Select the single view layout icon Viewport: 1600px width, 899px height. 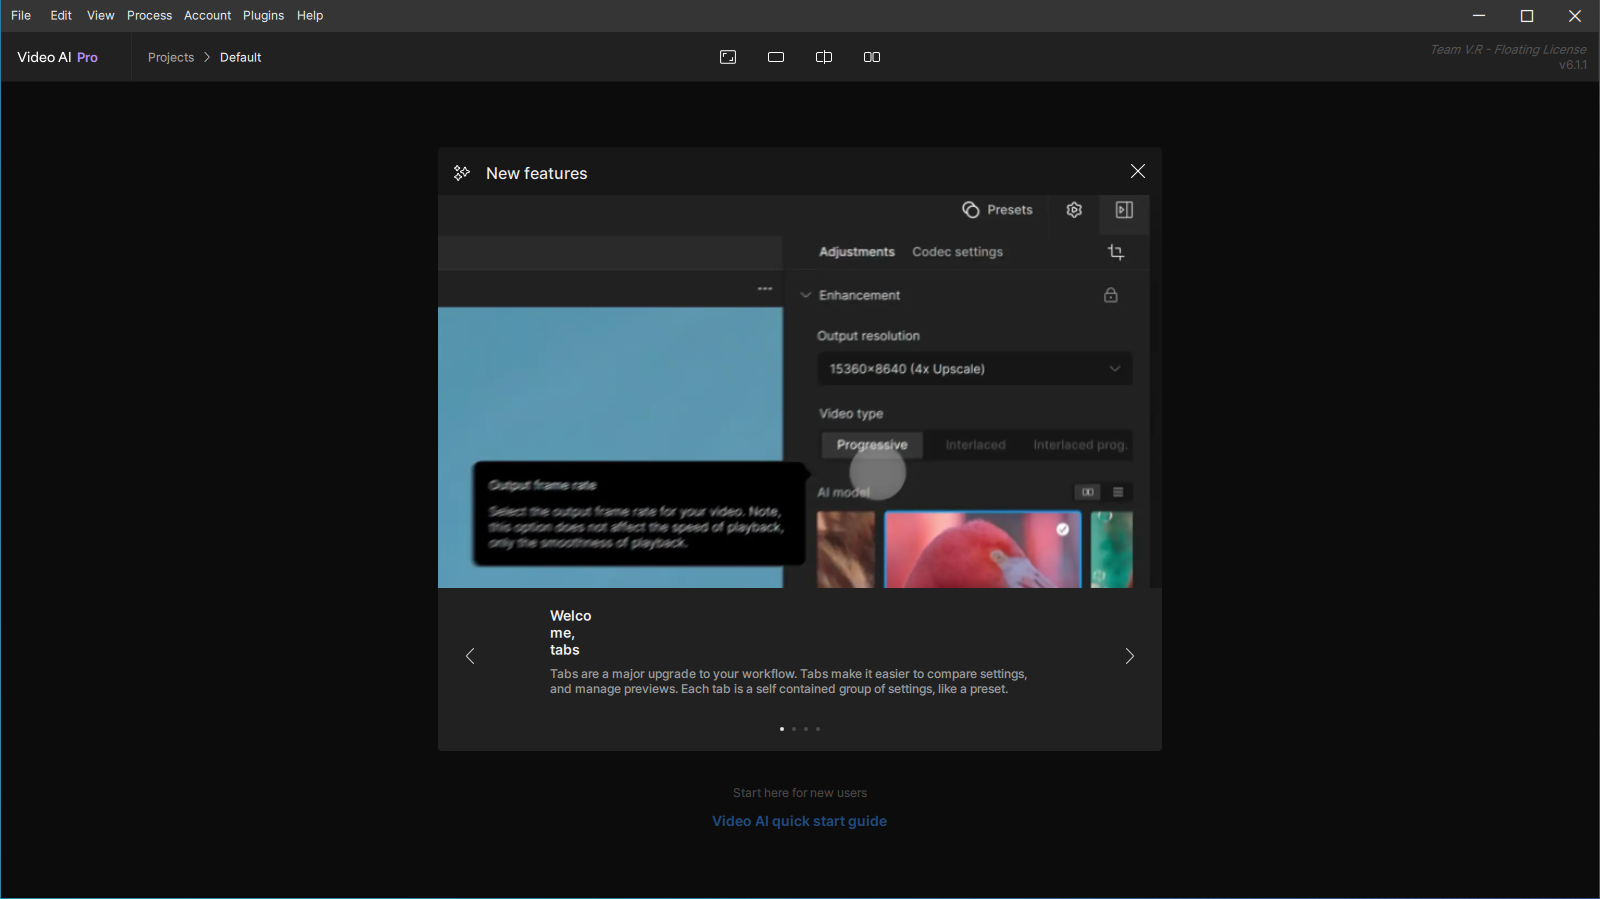[776, 57]
